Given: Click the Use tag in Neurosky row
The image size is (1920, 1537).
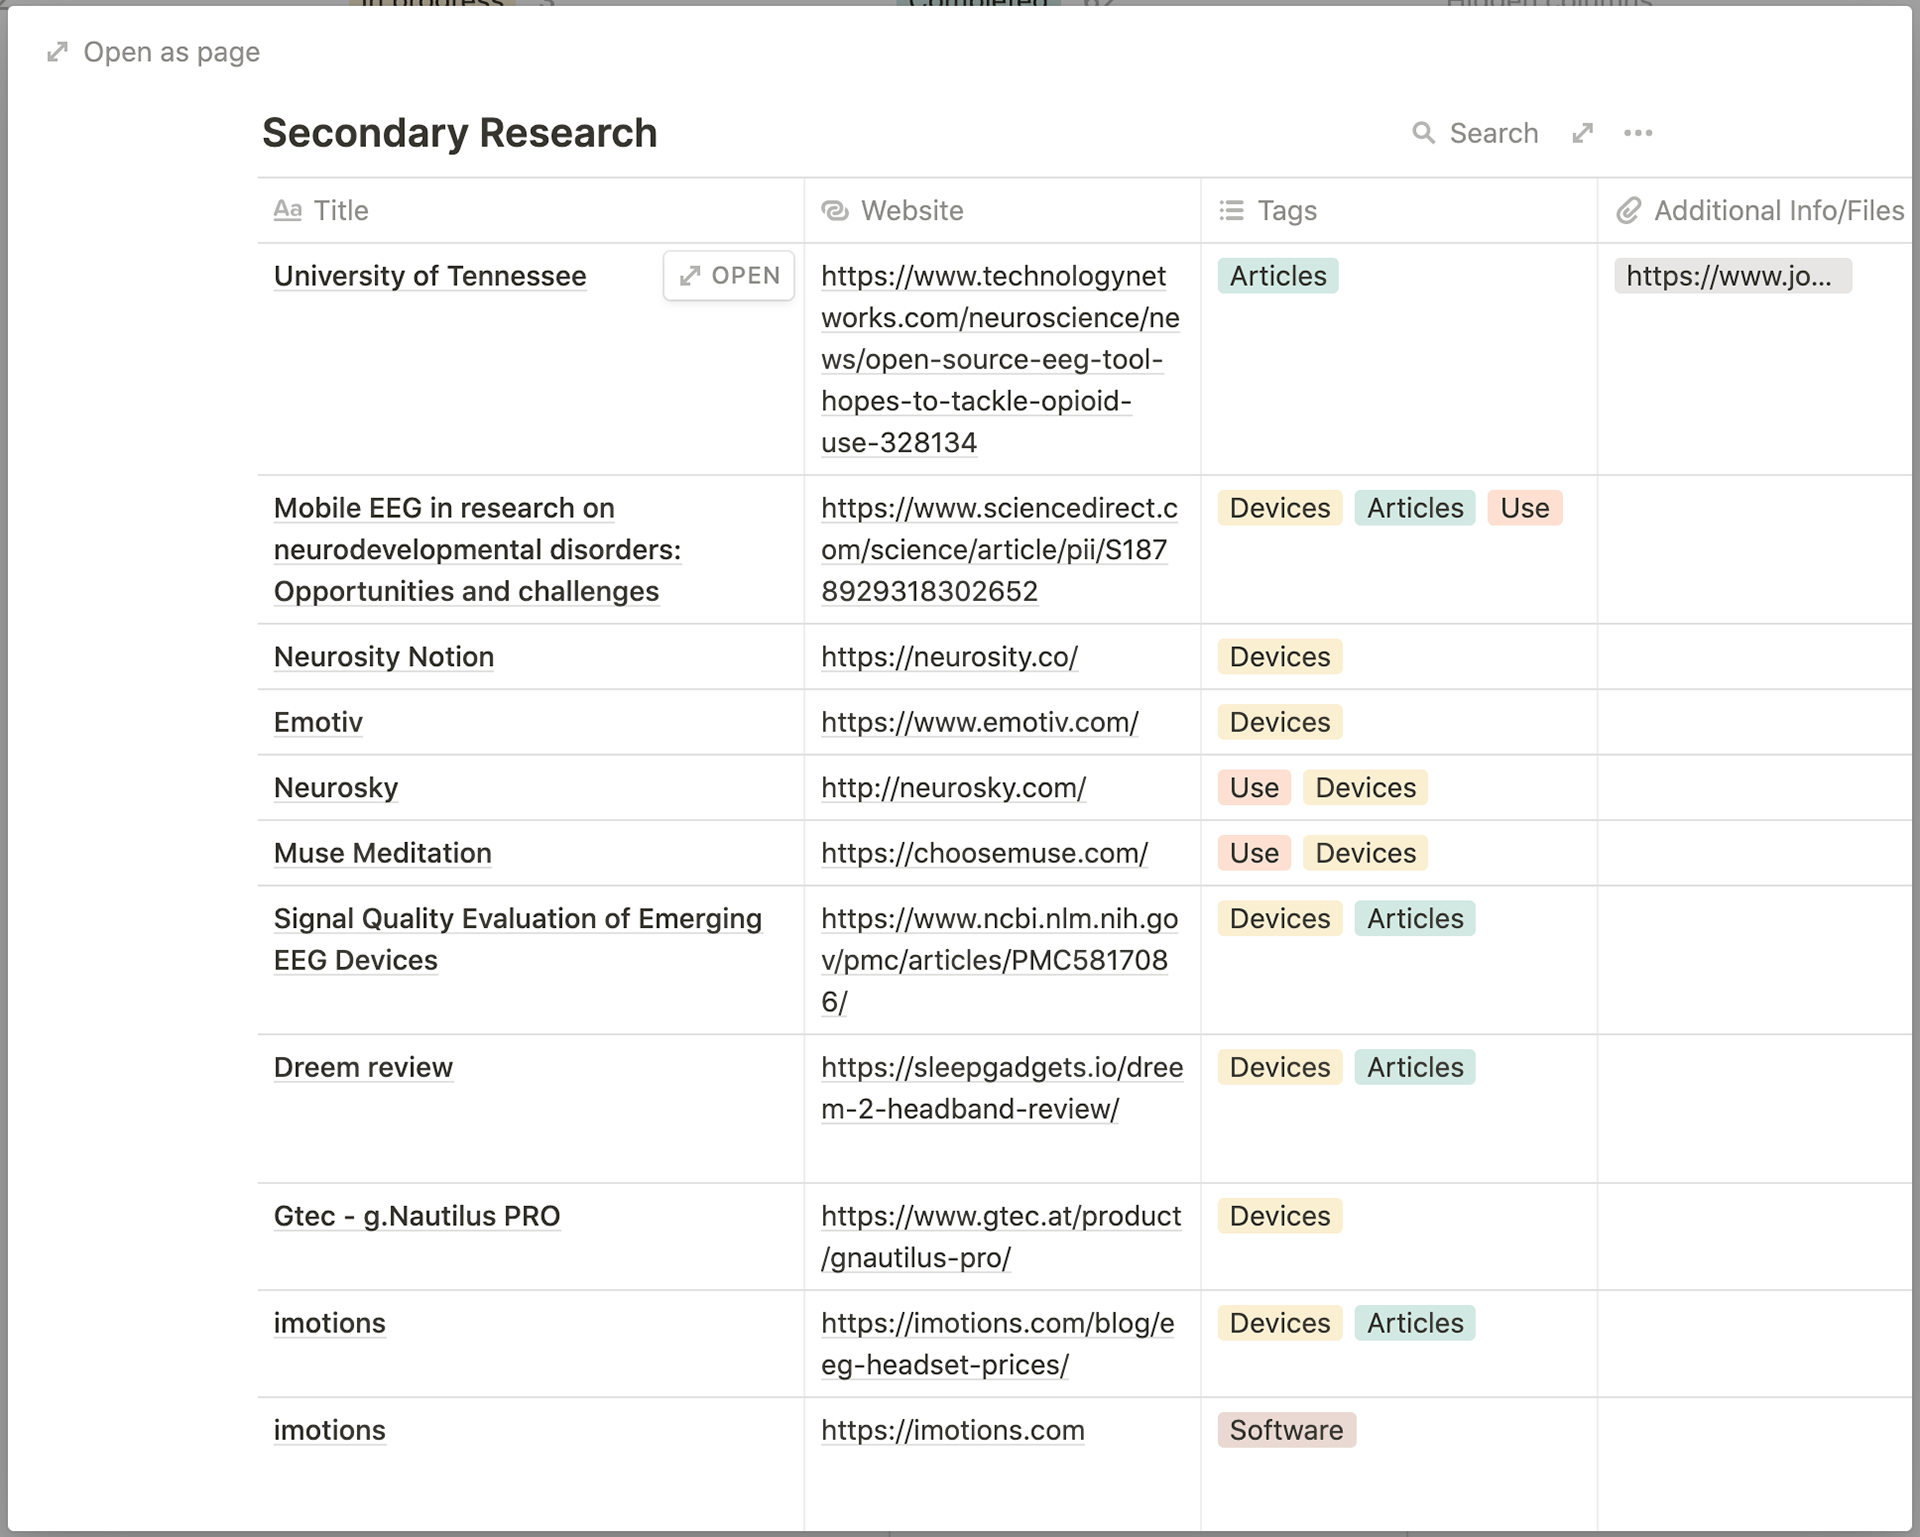Looking at the screenshot, I should [x=1253, y=788].
